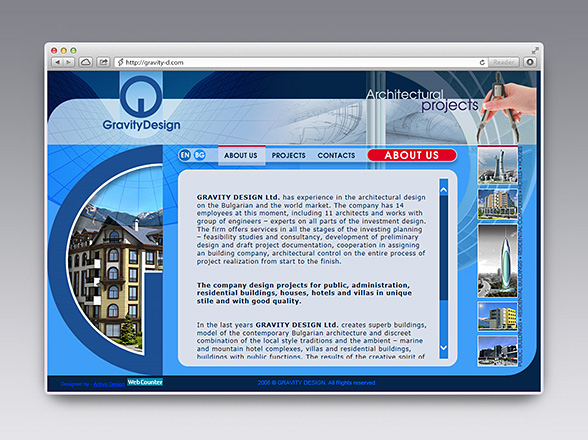The width and height of the screenshot is (588, 440).
Task: Click the GravityDesign logo
Action: (x=141, y=103)
